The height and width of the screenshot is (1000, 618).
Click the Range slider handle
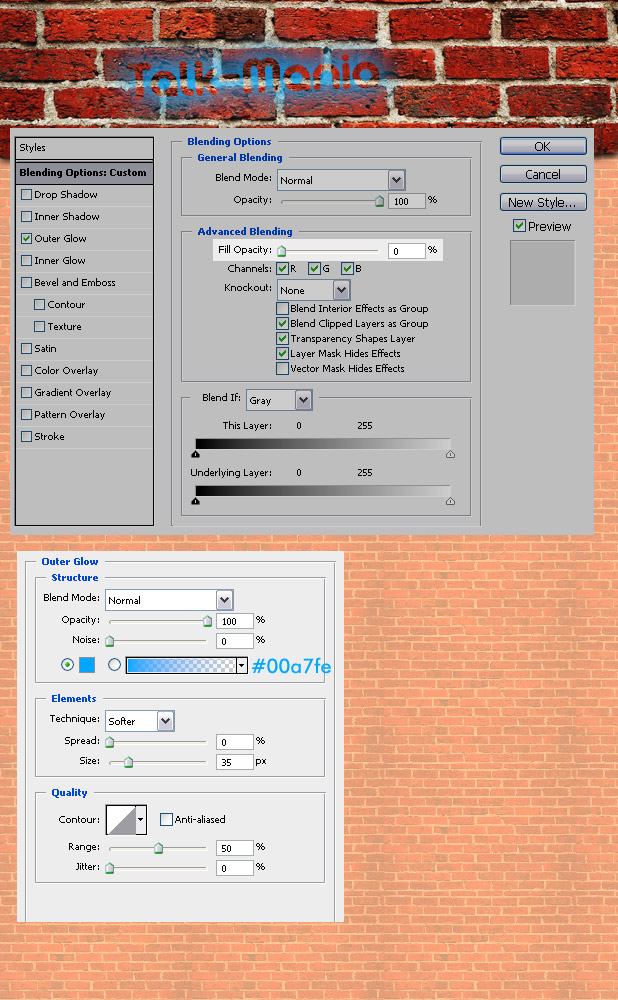158,848
